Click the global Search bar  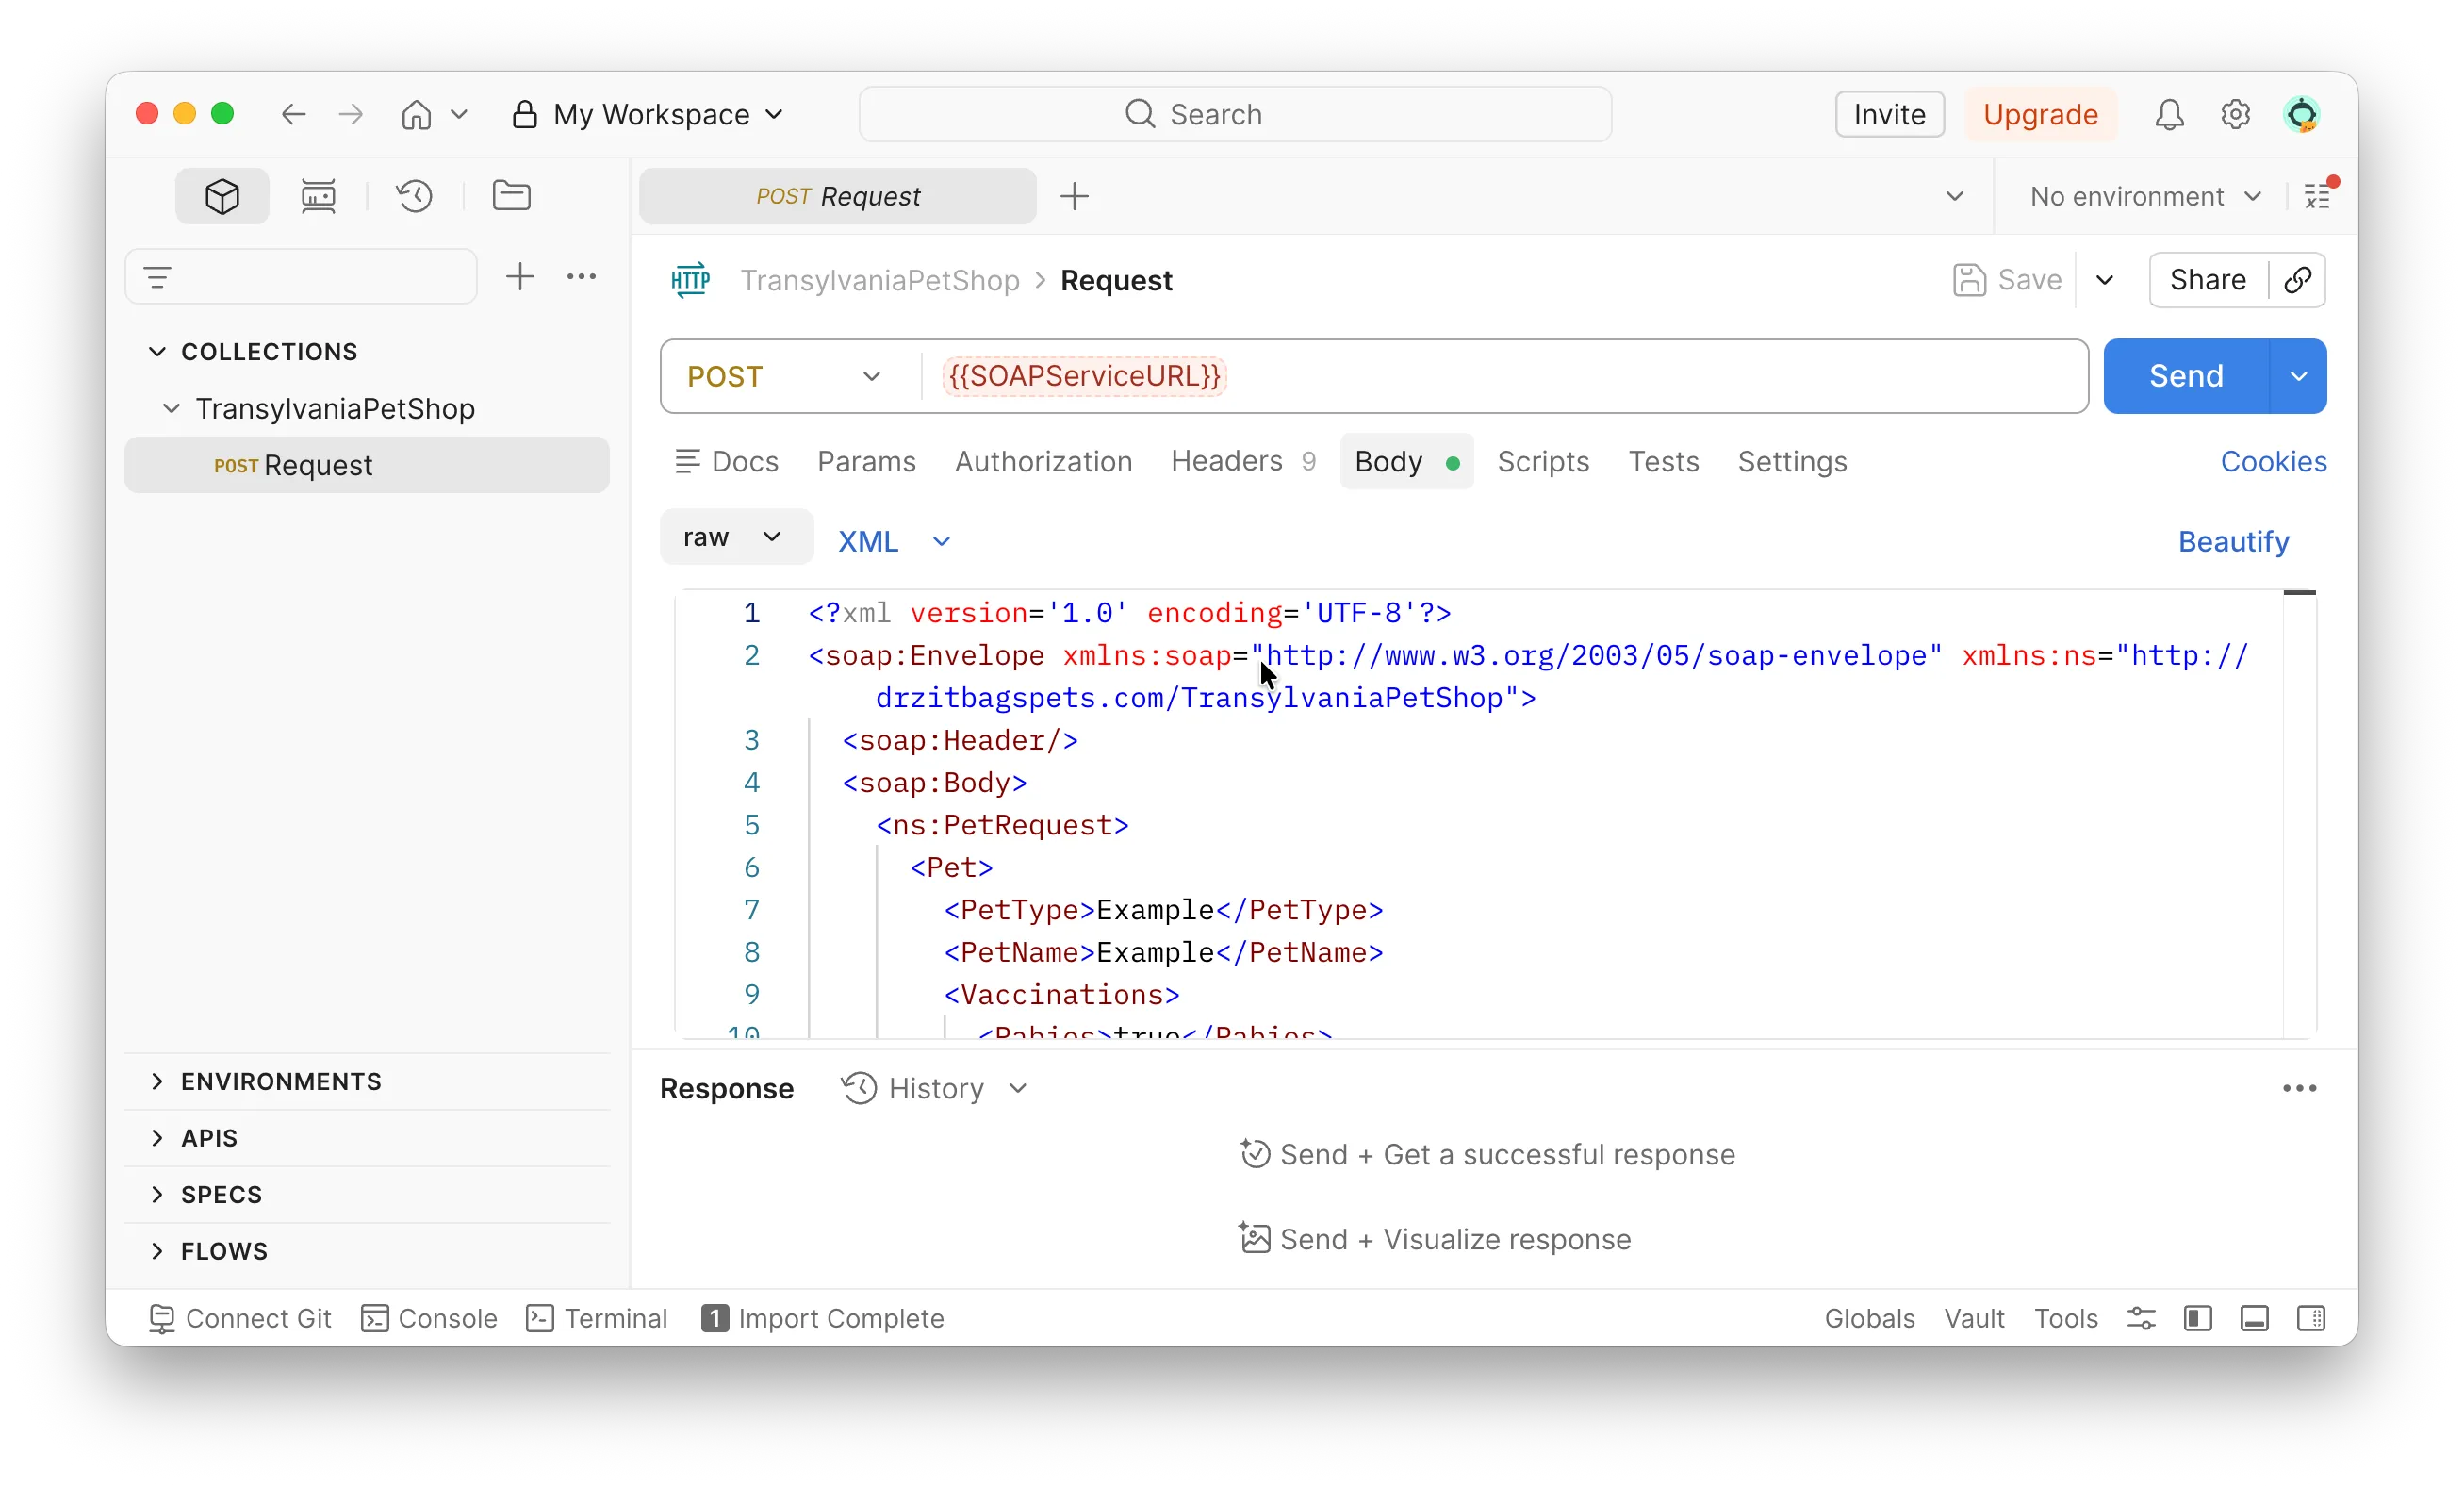(1234, 115)
